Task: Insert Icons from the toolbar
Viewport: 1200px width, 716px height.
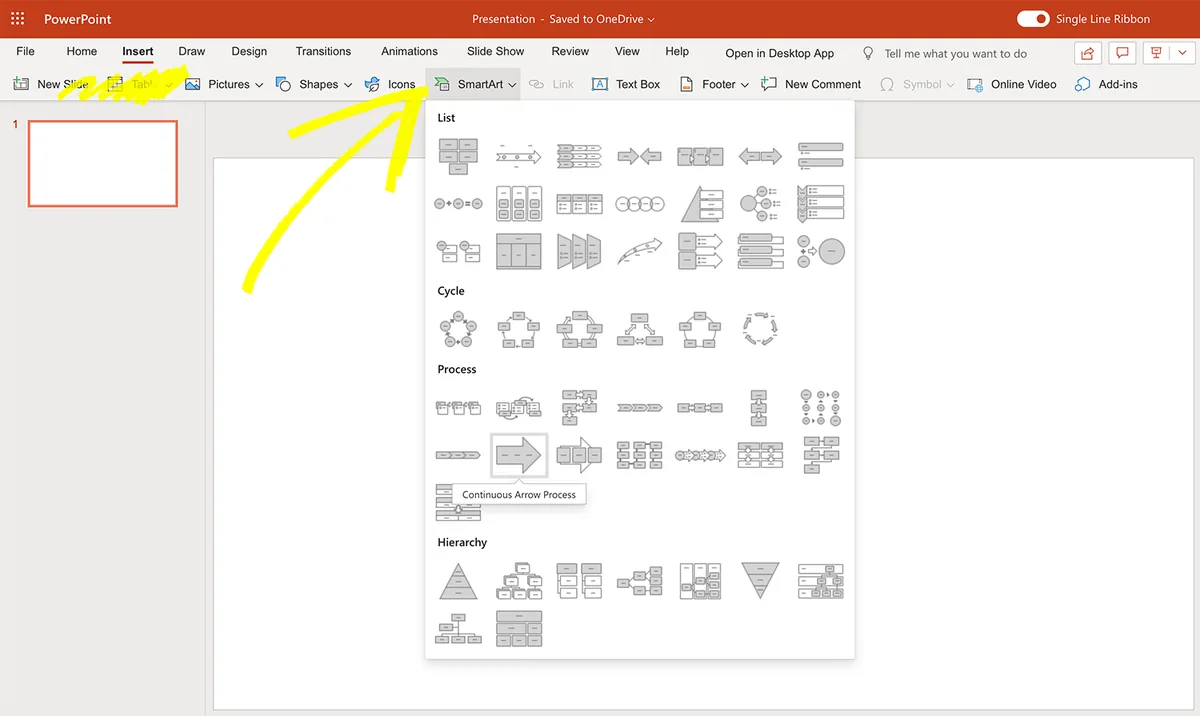Action: point(390,84)
